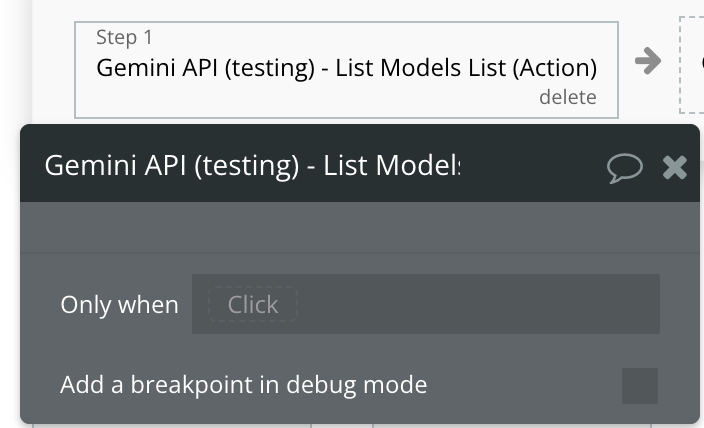The width and height of the screenshot is (704, 428).
Task: Click the white canvas left of Step 1
Action: (x=52, y=62)
